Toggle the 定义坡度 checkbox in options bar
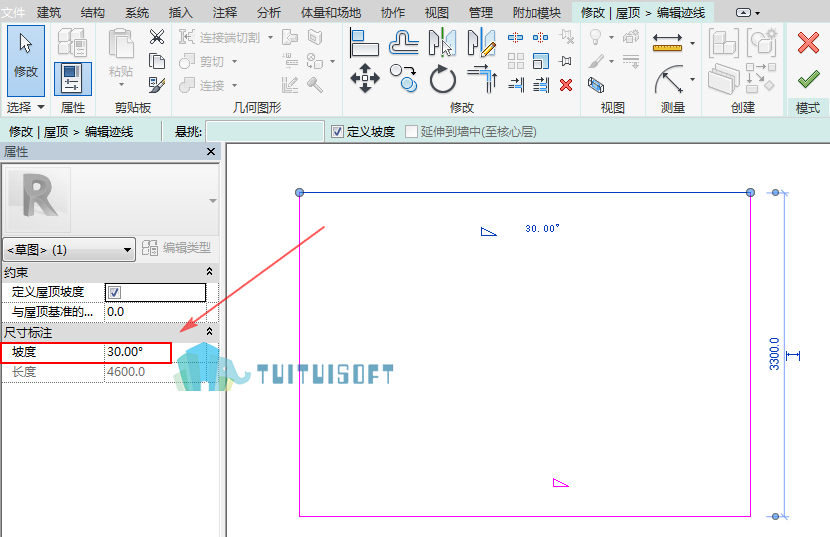The image size is (830, 537). (337, 131)
